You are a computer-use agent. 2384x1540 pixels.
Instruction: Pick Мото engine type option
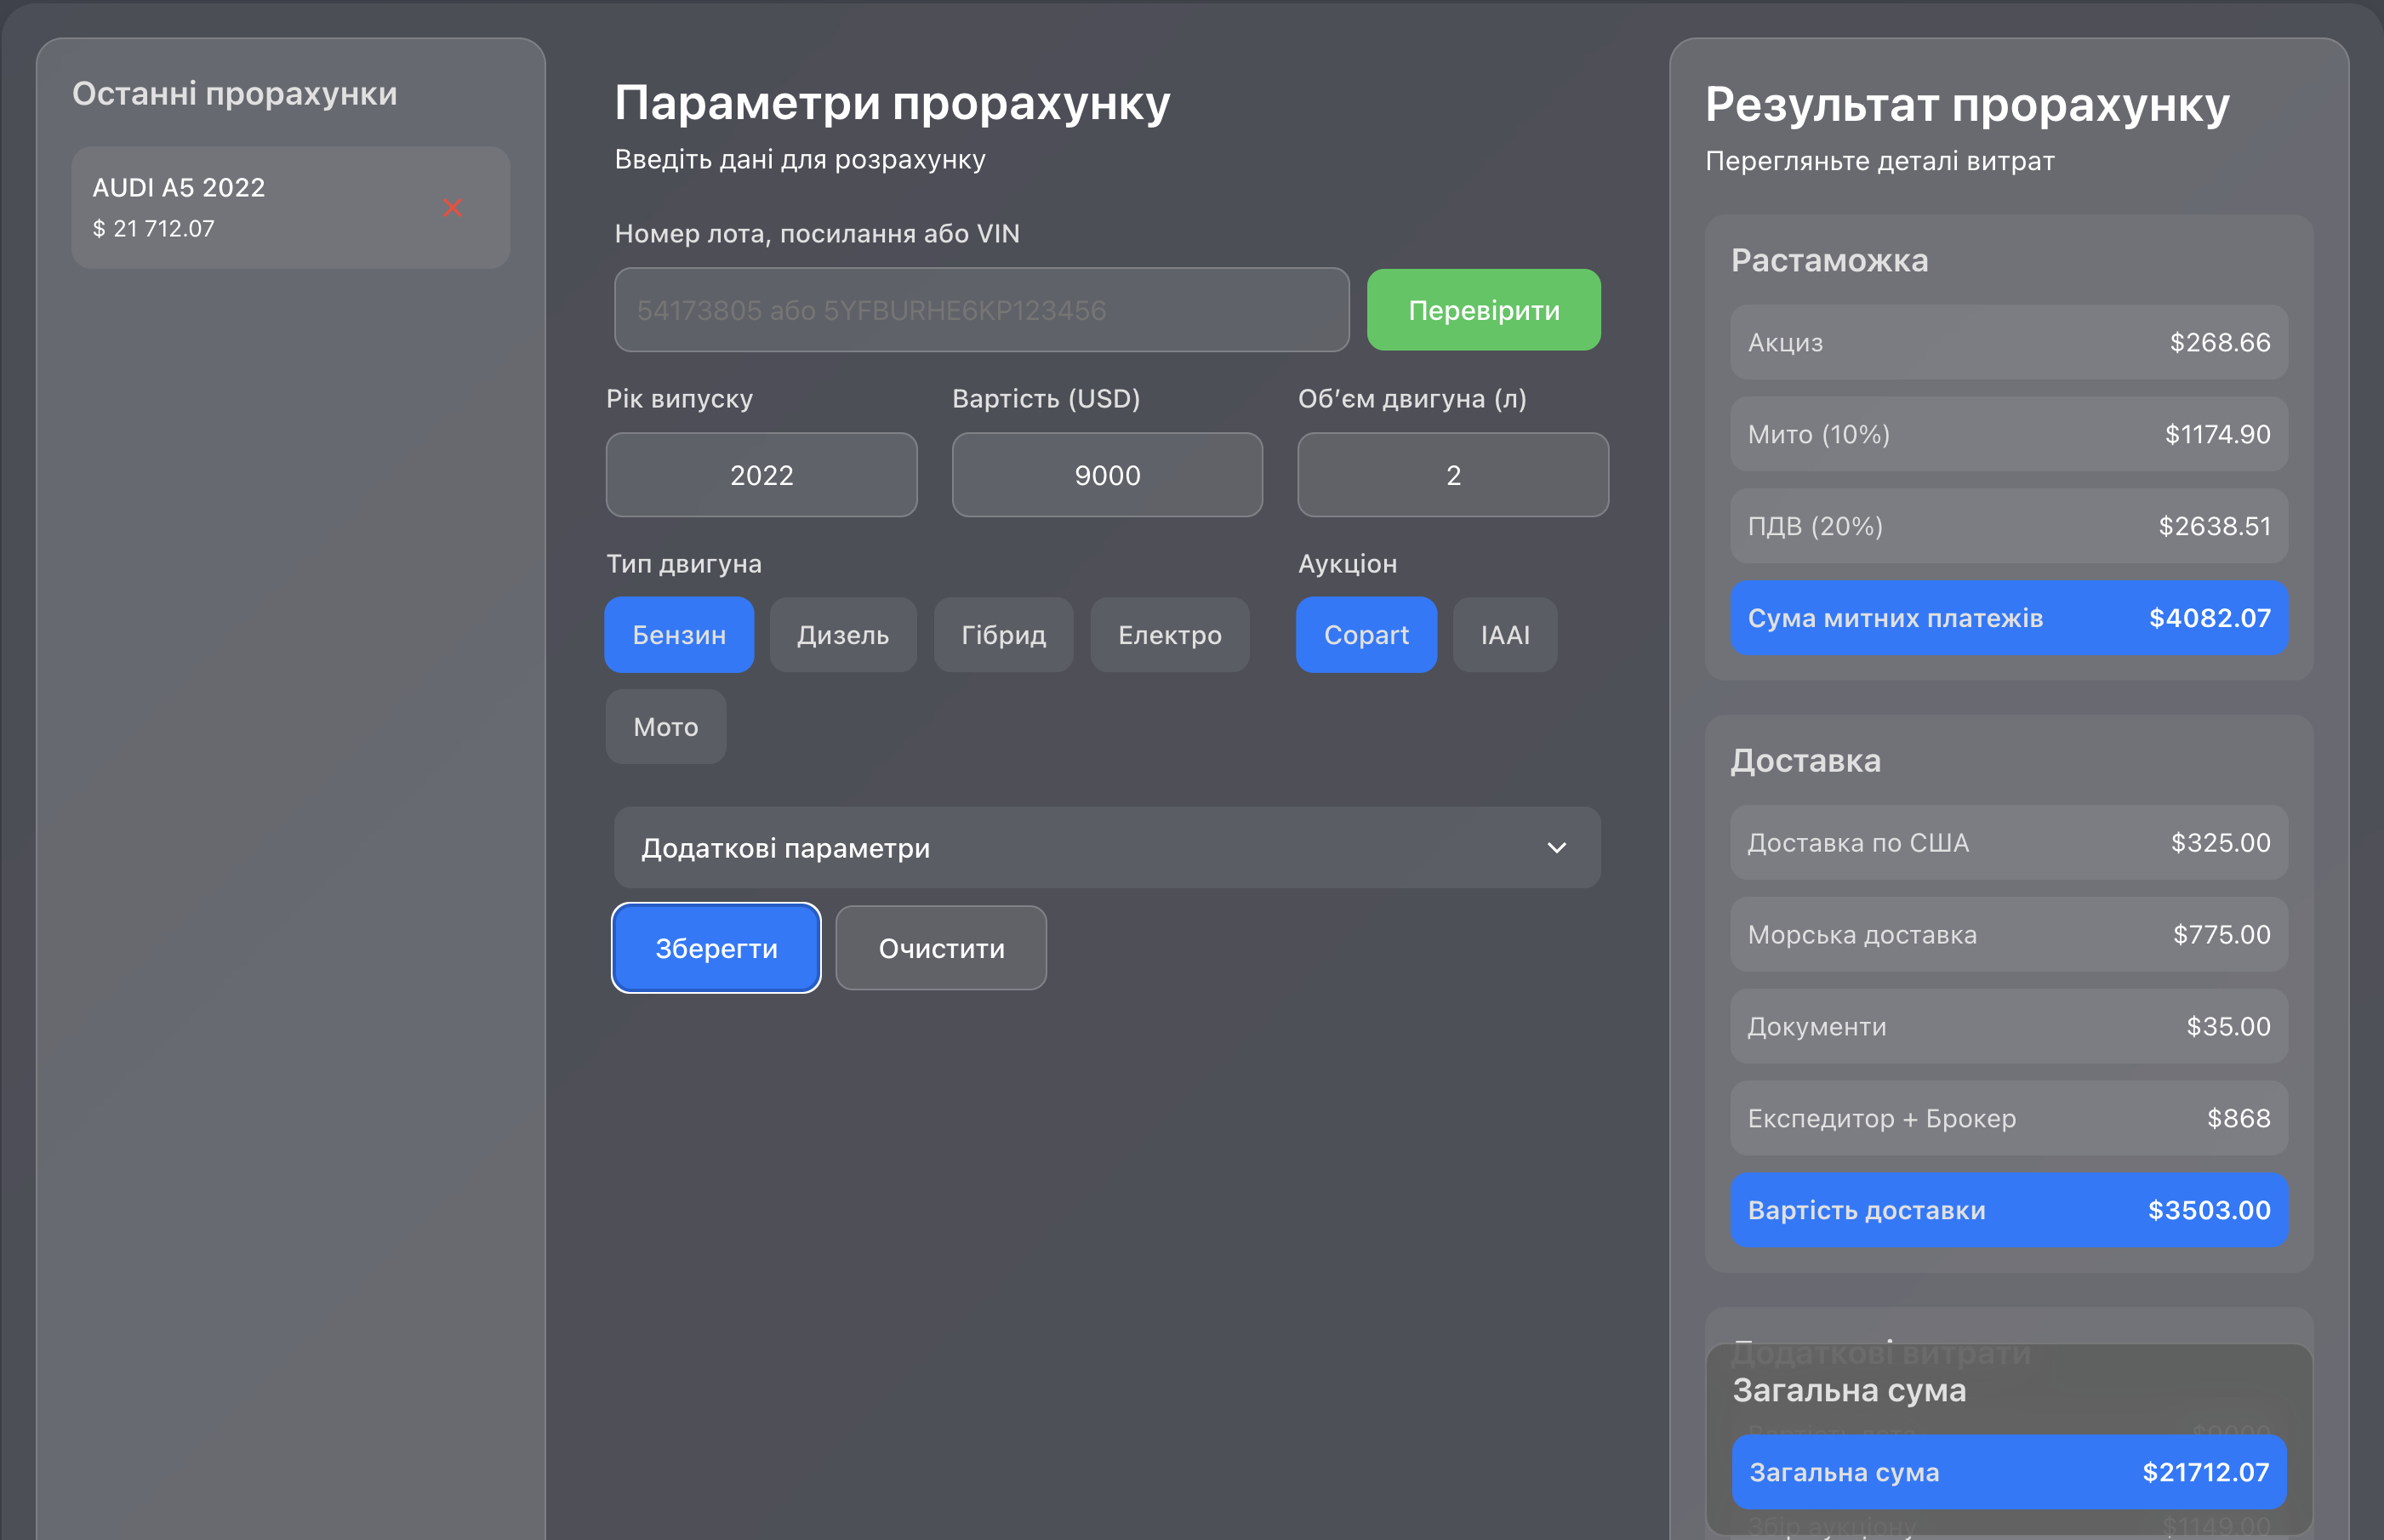665,727
